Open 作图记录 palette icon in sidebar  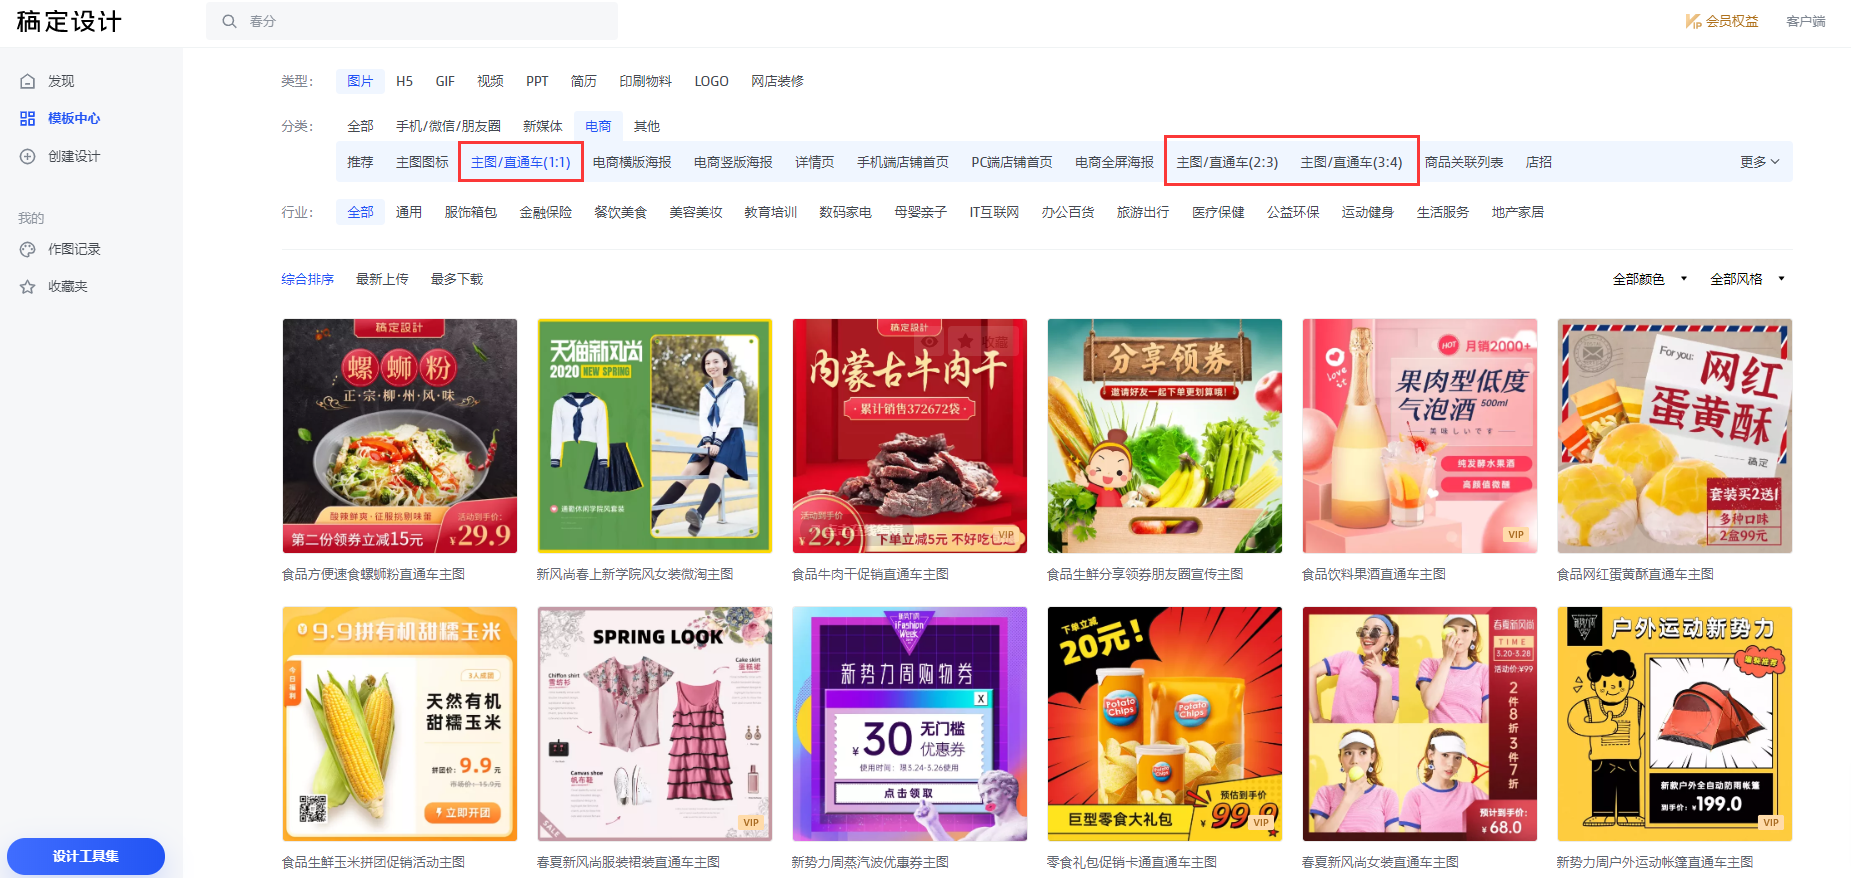[x=28, y=249]
